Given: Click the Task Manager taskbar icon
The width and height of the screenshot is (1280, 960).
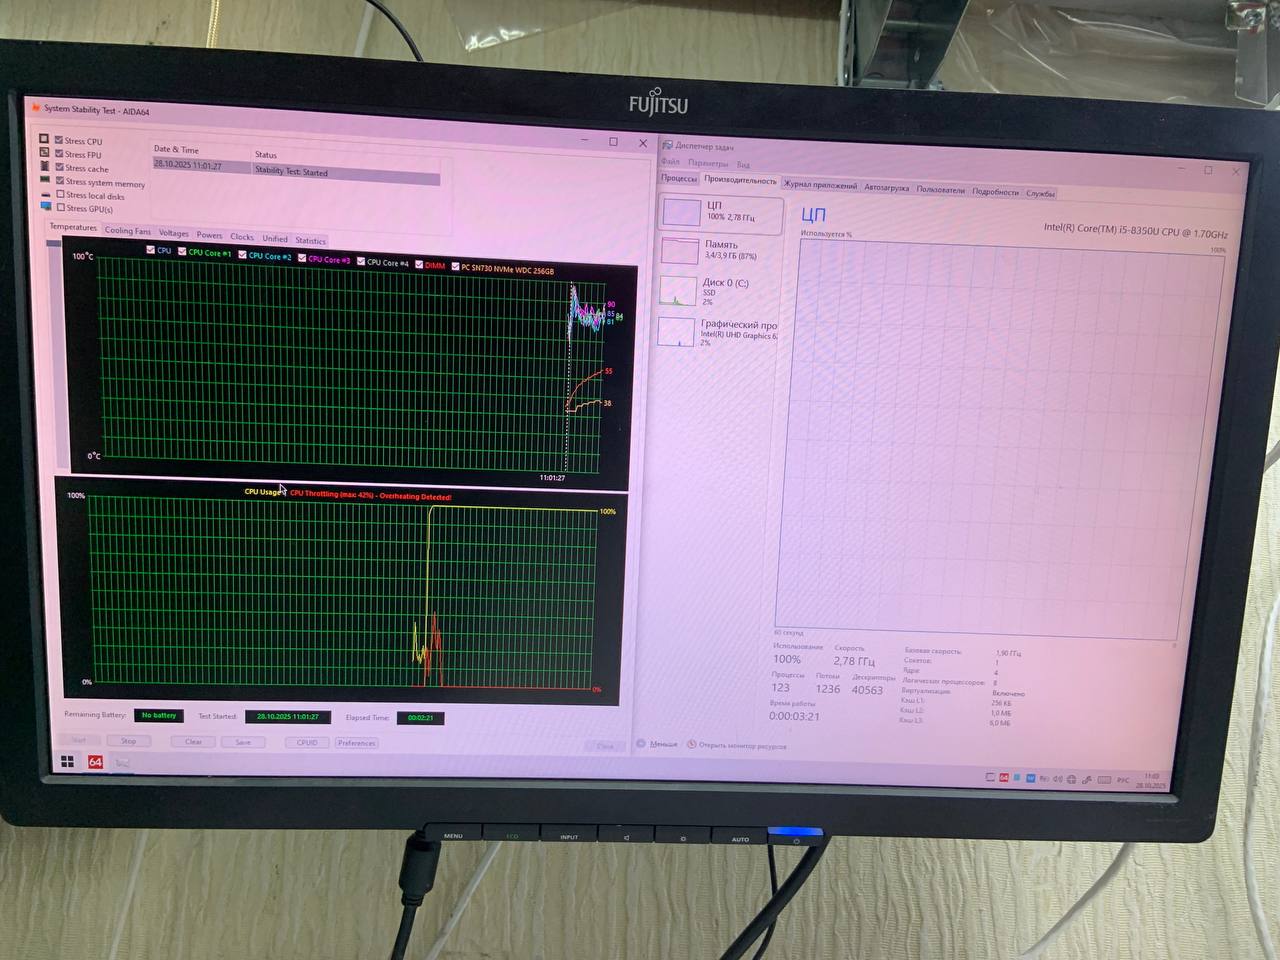Looking at the screenshot, I should pyautogui.click(x=122, y=763).
